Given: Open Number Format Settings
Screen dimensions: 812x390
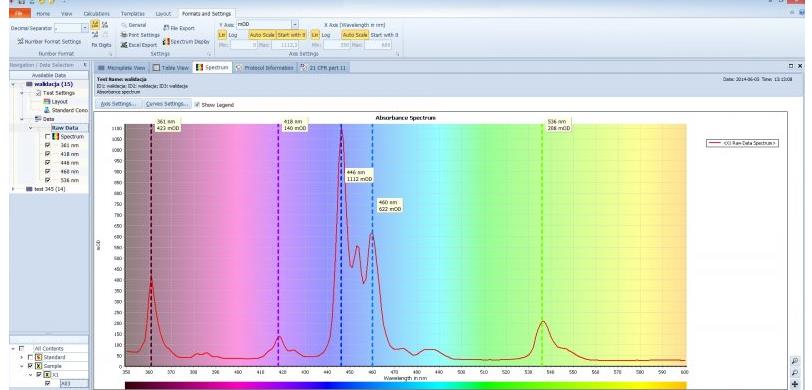Looking at the screenshot, I should click(x=49, y=41).
